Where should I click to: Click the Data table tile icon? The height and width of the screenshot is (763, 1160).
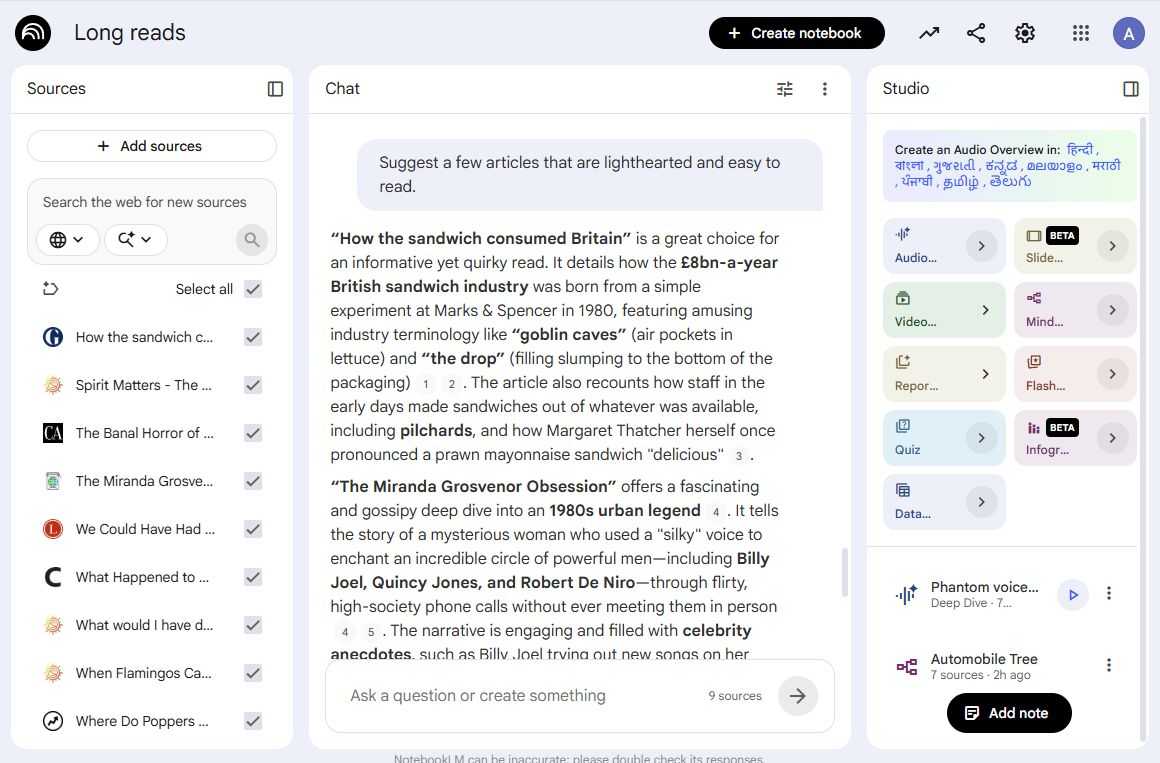(903, 490)
